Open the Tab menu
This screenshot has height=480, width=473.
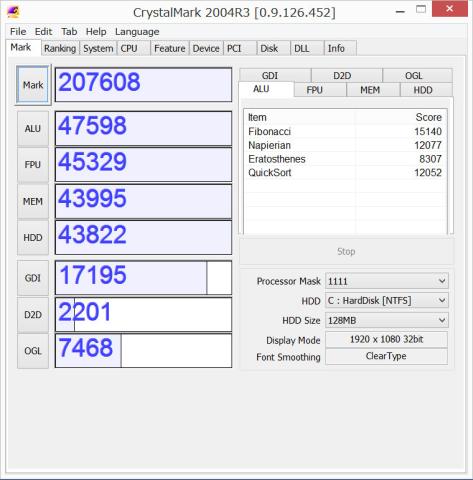(x=69, y=32)
